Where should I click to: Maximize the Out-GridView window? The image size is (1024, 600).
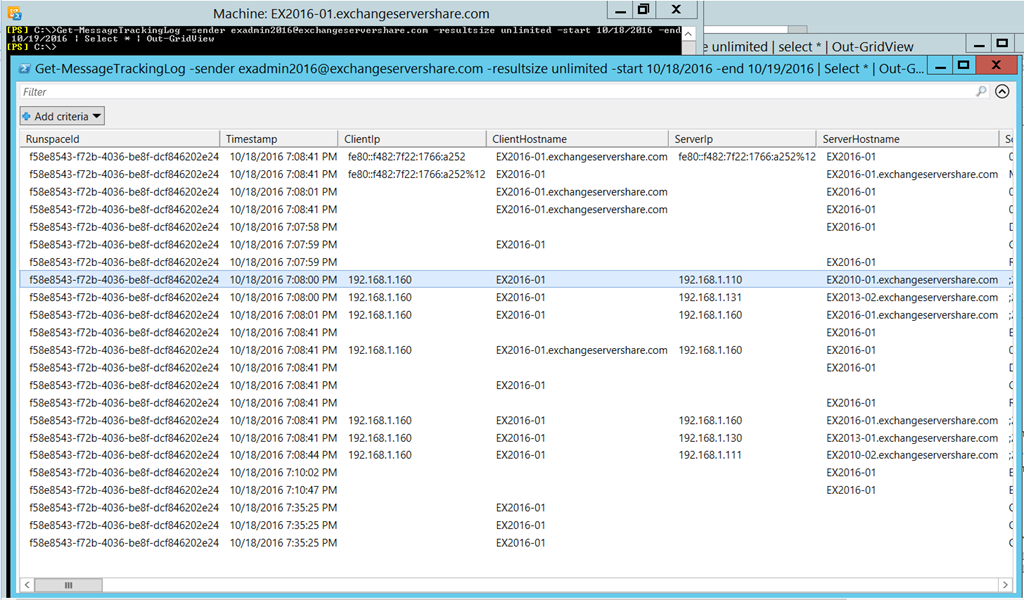[963, 66]
